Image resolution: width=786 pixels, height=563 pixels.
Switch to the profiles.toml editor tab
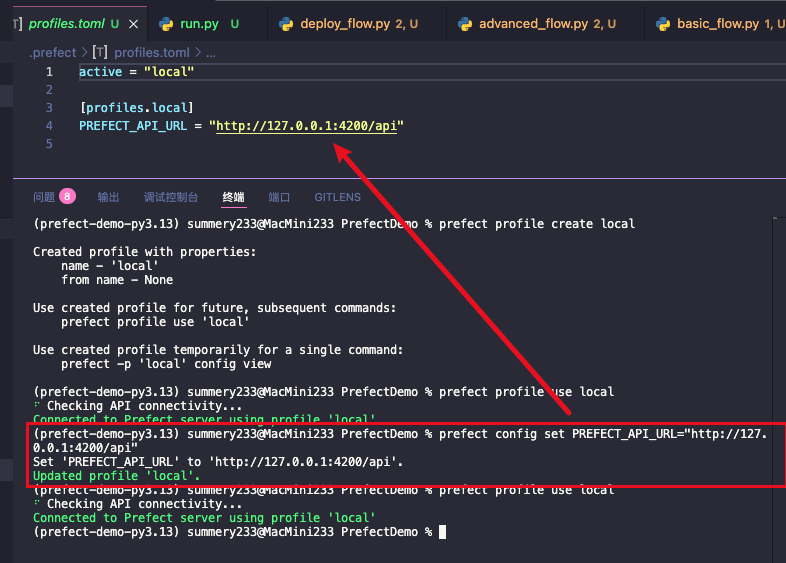tap(67, 23)
